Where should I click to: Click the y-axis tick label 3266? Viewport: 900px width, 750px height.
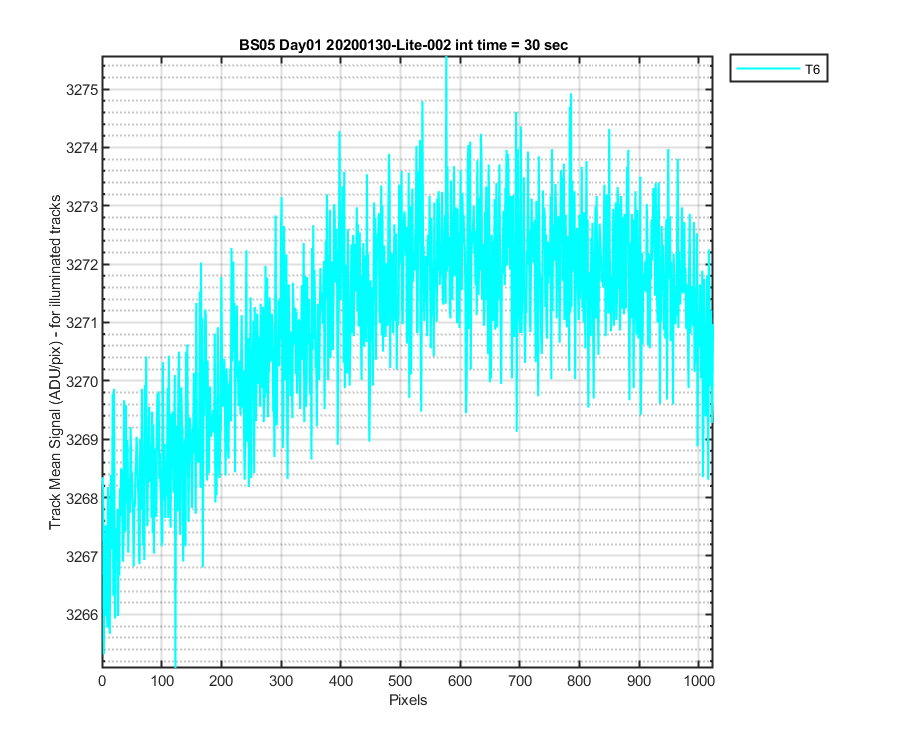point(82,615)
